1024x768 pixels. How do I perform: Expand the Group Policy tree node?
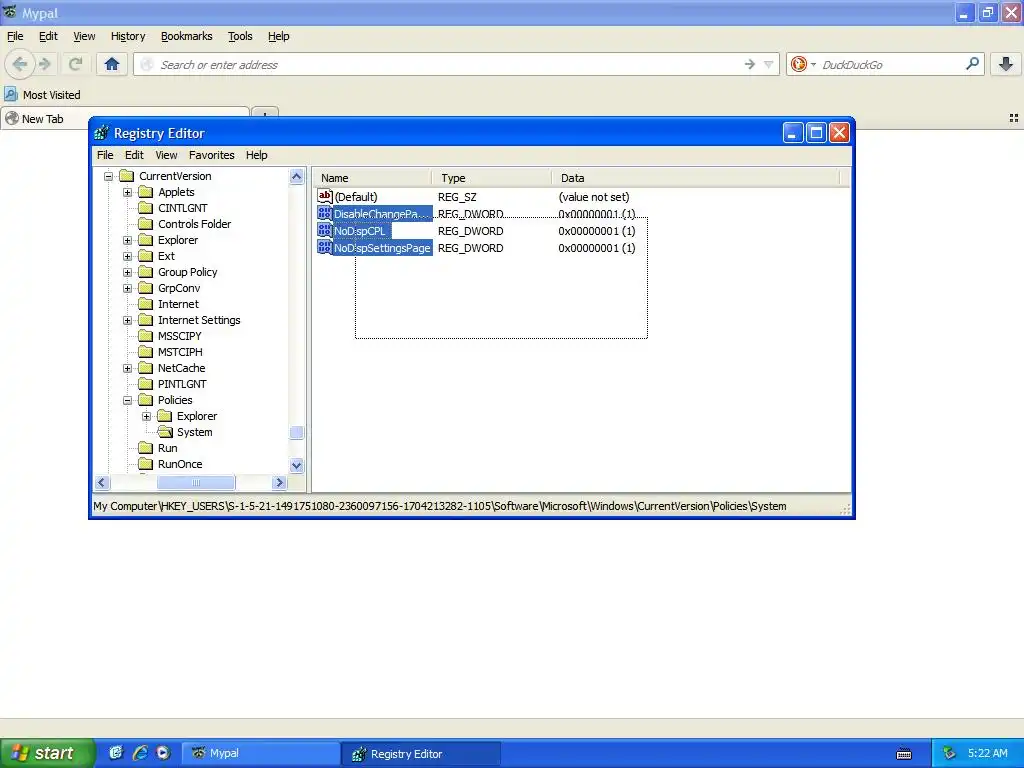127,272
